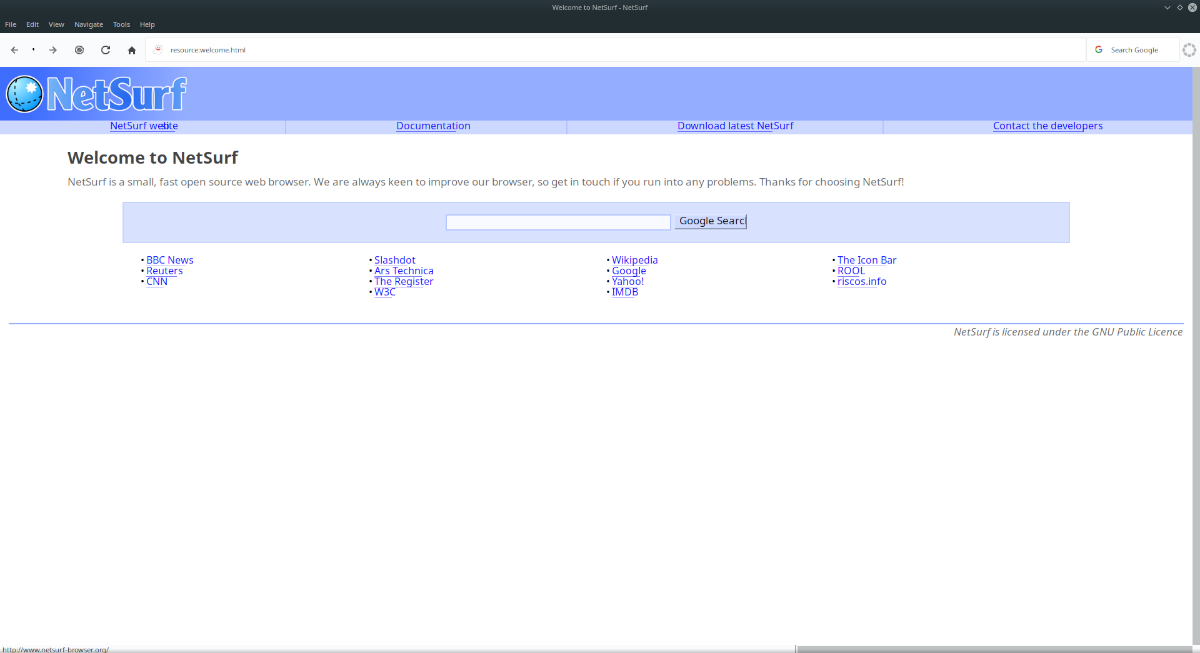Click the Google G icon in search field

coord(1098,48)
